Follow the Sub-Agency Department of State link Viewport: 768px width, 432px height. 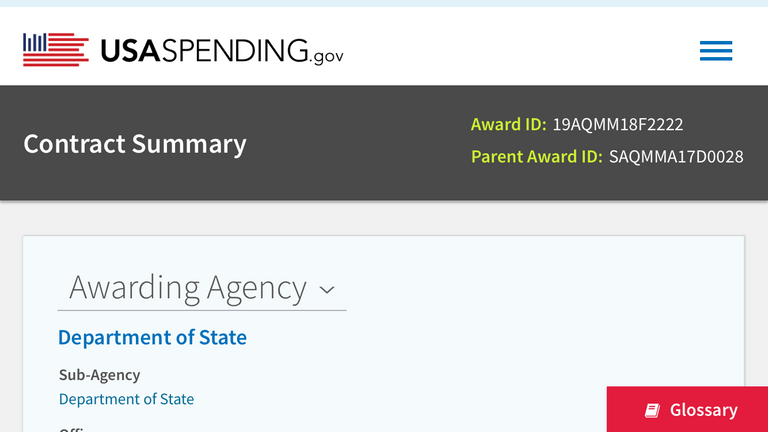coord(126,399)
